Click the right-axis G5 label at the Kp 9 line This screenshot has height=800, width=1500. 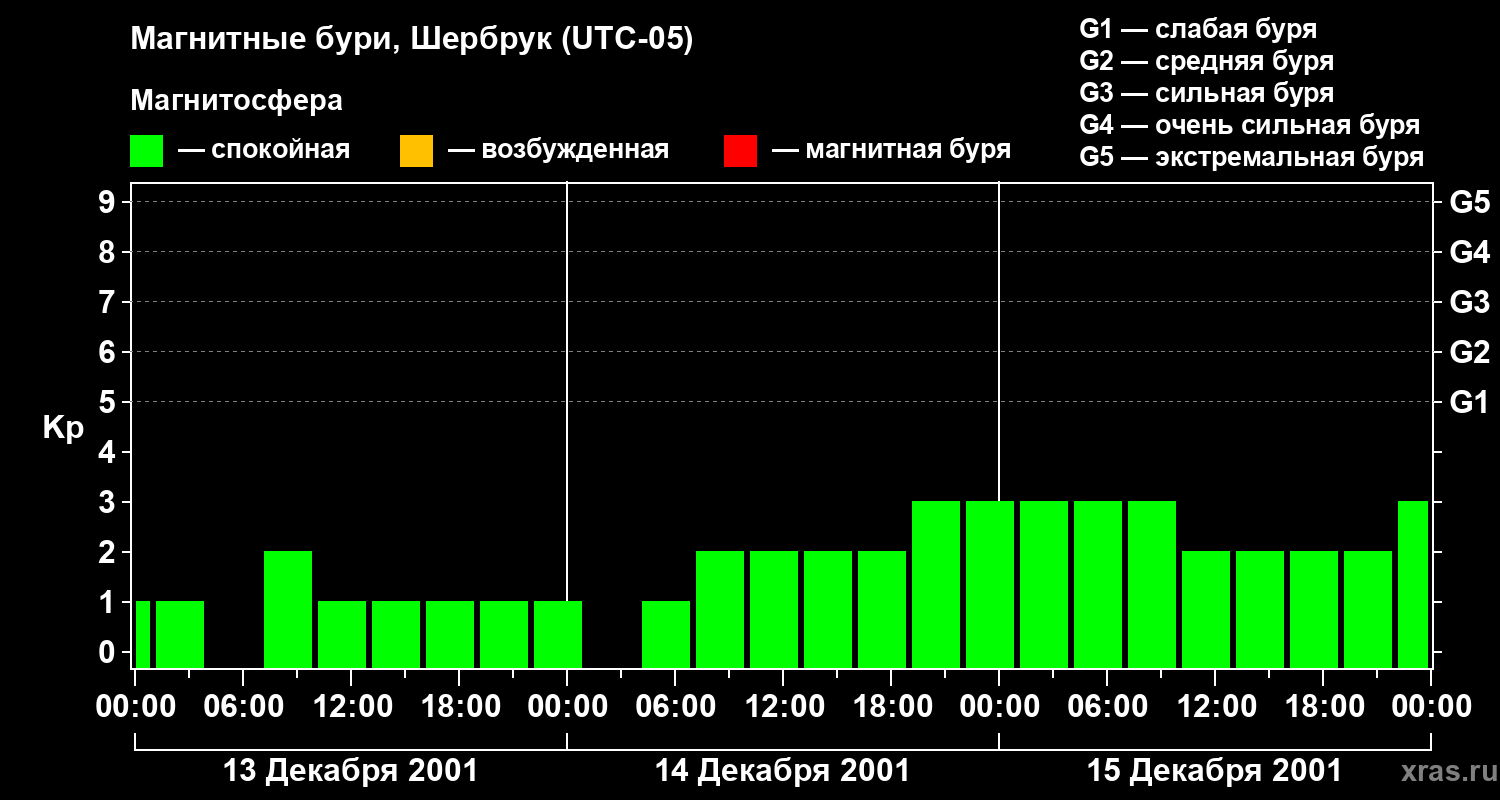tap(1470, 202)
